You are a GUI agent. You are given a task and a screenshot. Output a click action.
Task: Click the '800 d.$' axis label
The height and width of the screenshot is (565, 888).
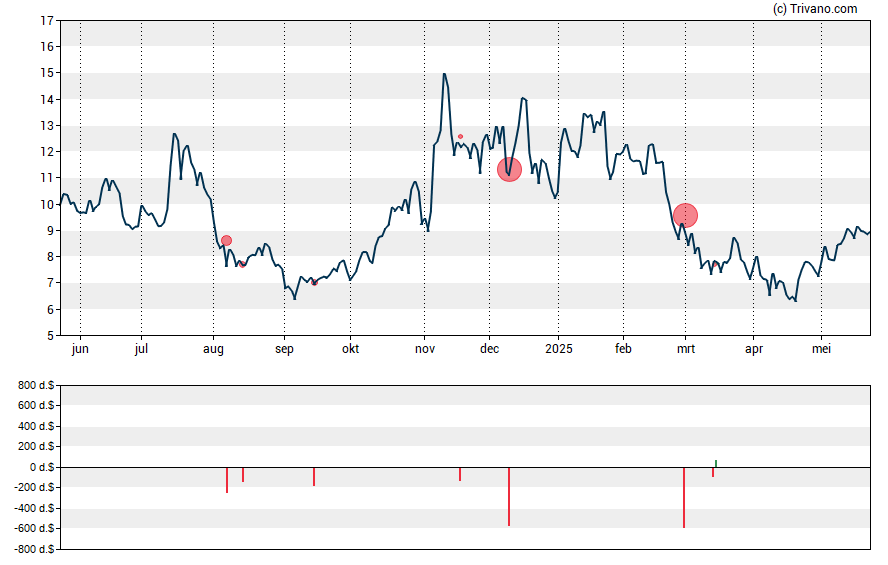coord(36,385)
